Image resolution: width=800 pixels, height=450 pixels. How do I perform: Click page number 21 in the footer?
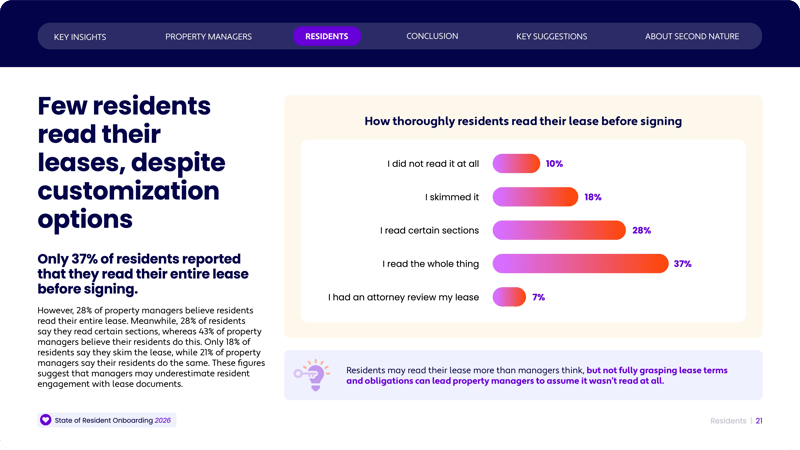[x=760, y=421]
